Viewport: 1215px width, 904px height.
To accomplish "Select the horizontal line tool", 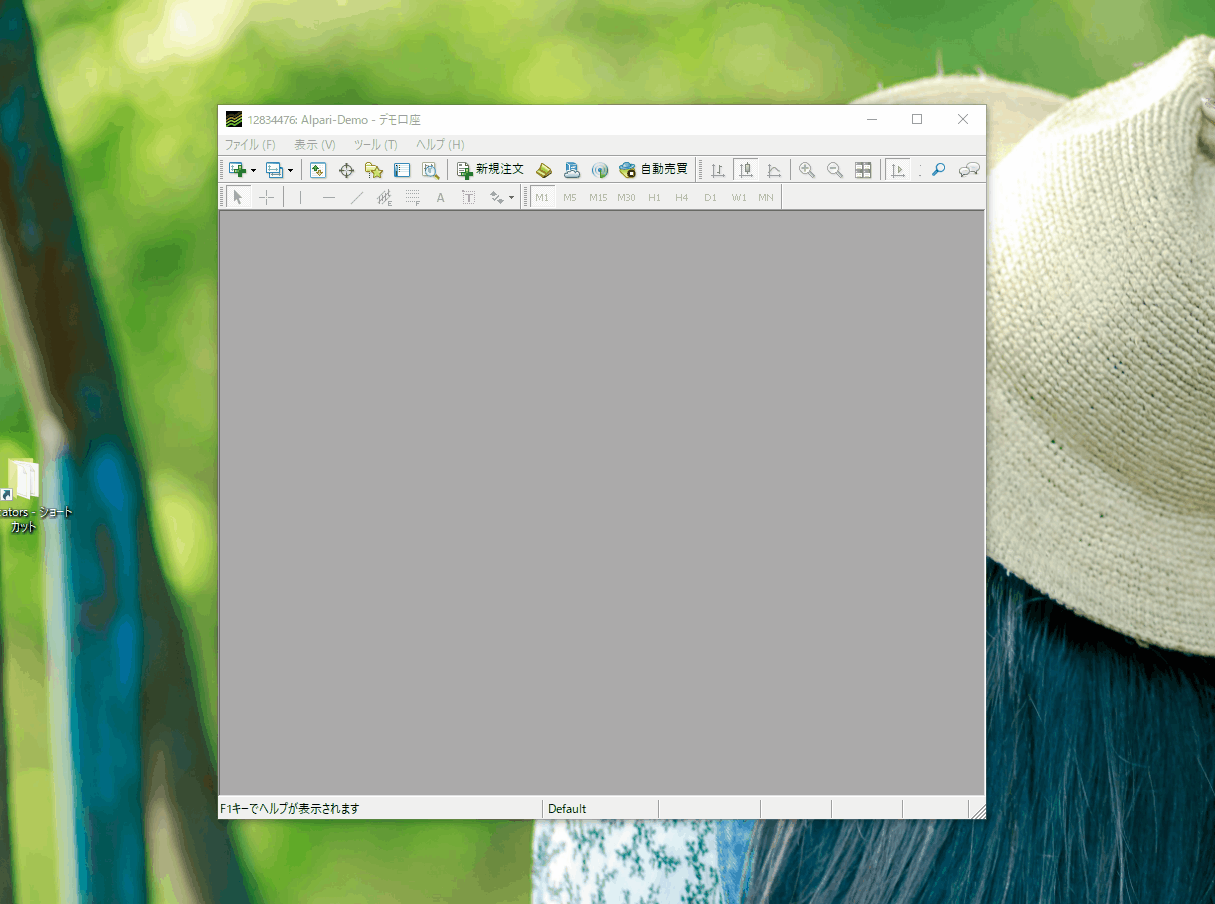I will [328, 197].
